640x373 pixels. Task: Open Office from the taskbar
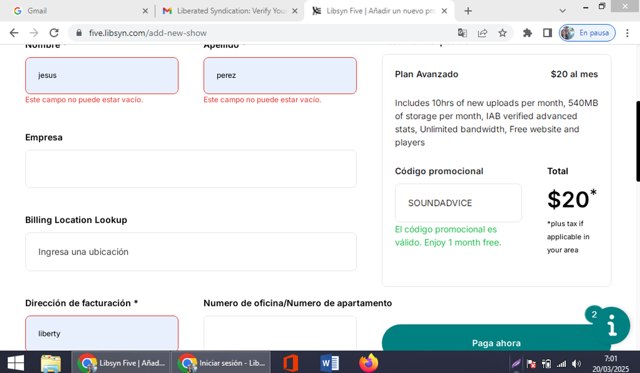[290, 362]
